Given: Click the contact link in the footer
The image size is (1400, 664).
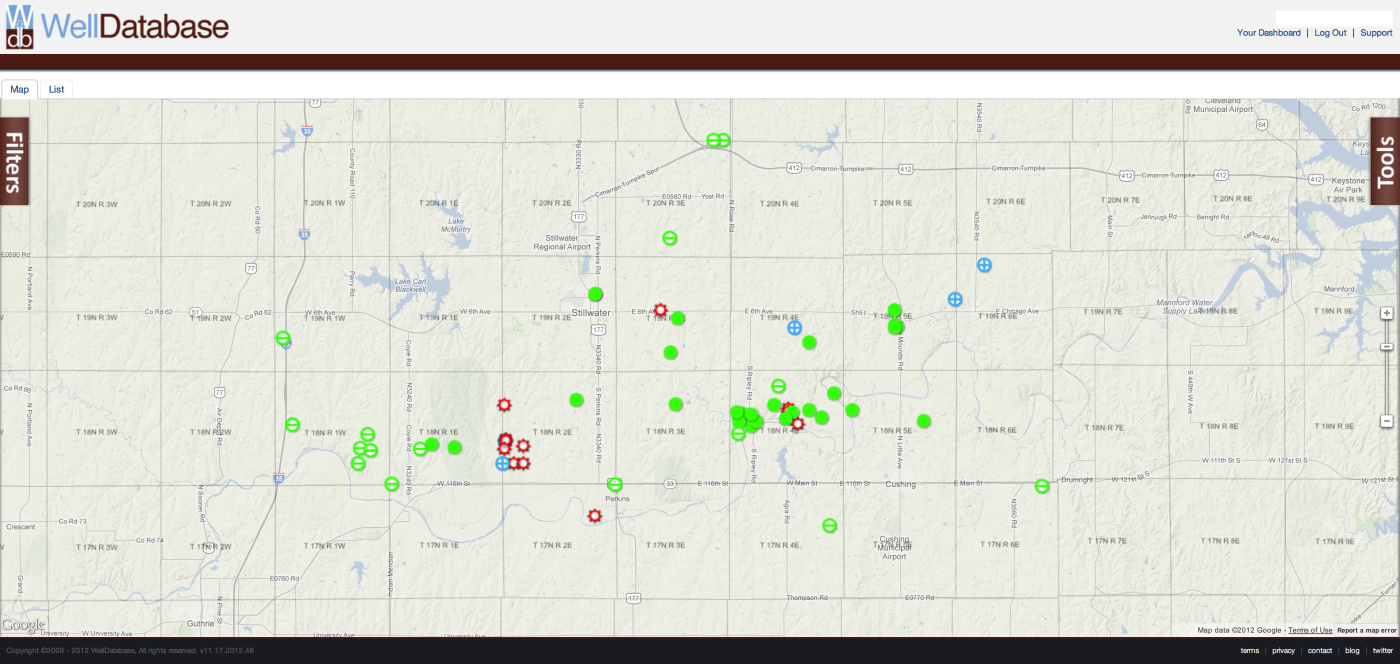Looking at the screenshot, I should pos(1320,651).
